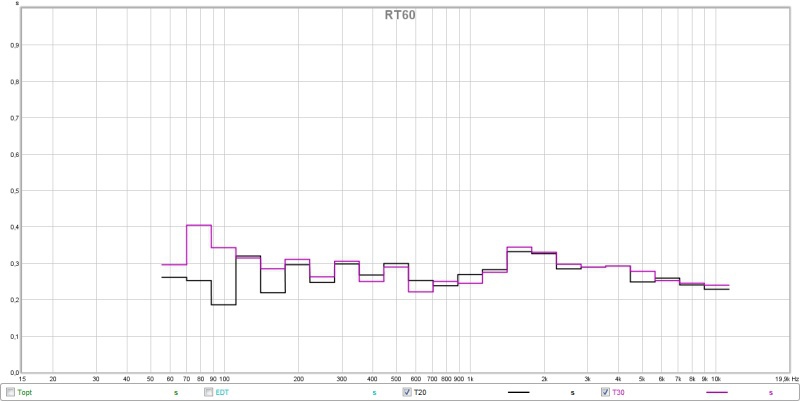Viewport: 800px width, 402px height.
Task: Click the T30 seconds value readout
Action: tap(770, 394)
